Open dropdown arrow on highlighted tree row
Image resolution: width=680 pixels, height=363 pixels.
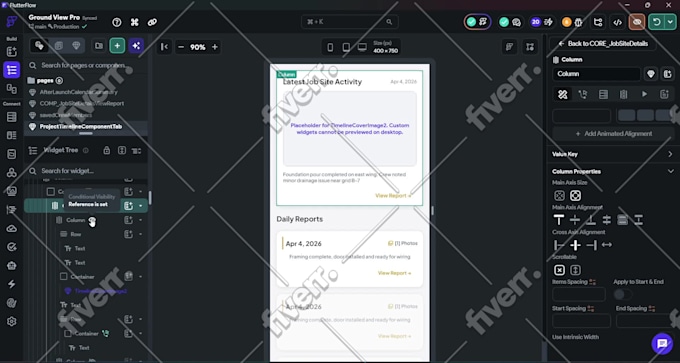(141, 206)
